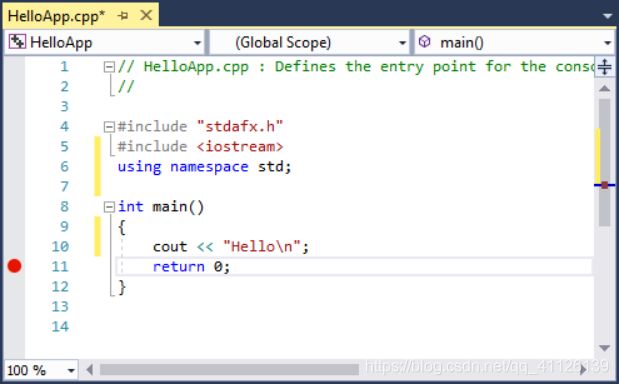Pin the HelloApp.cpp tab
619x385 pixels.
coord(123,16)
